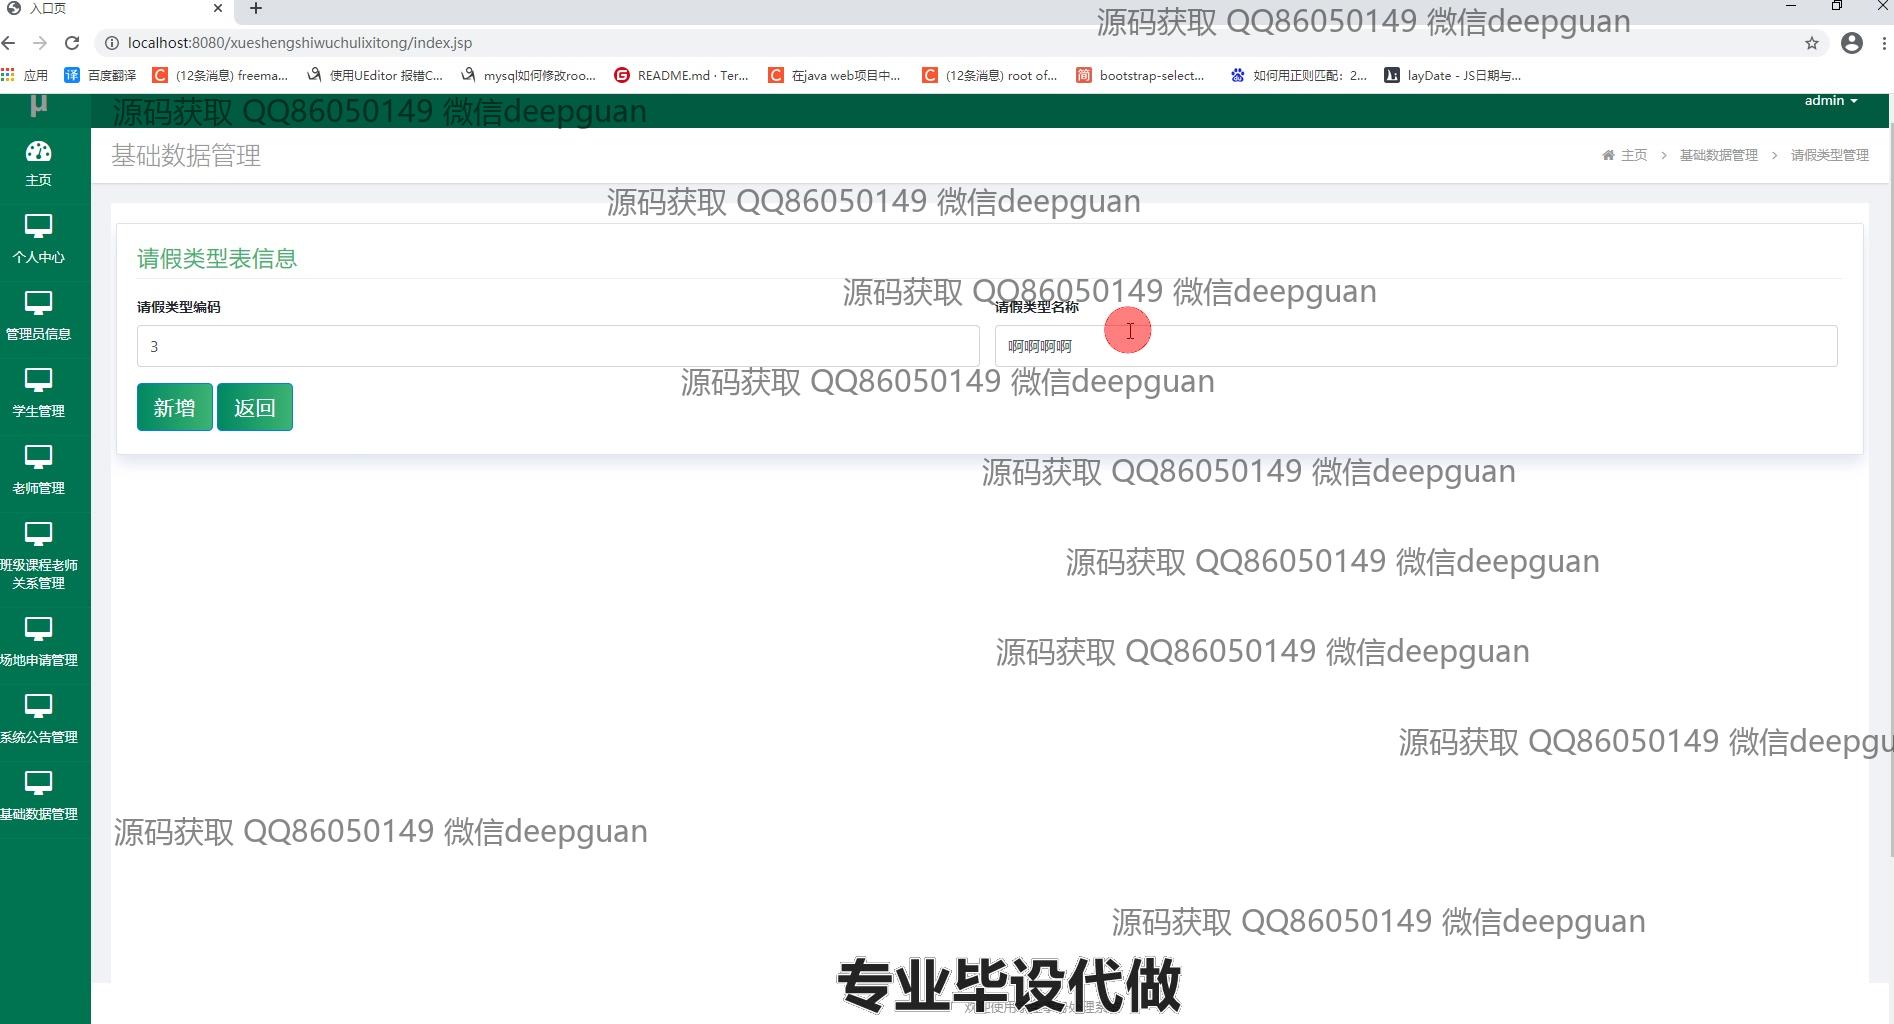Open the 主页 dashboard sidebar icon
The image size is (1894, 1024).
(38, 163)
